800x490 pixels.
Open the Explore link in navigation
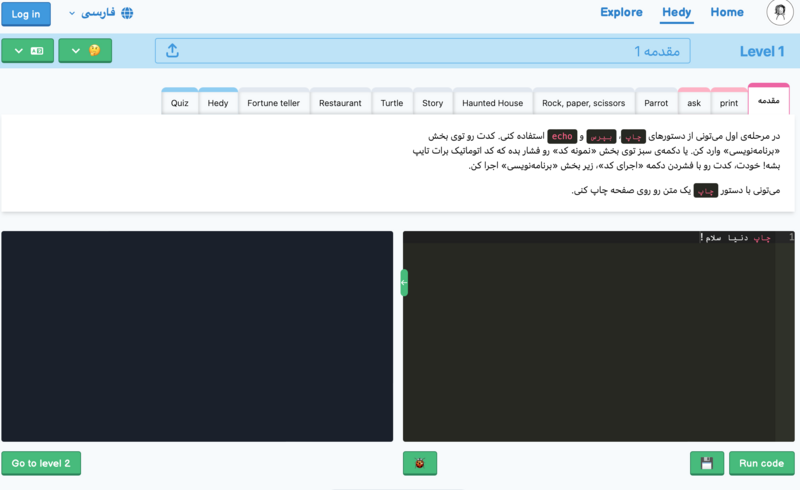tap(621, 13)
